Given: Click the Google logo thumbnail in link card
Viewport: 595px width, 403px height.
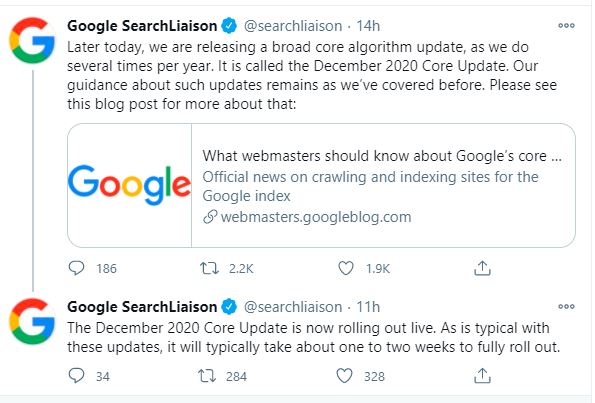Looking at the screenshot, I should coord(129,186).
